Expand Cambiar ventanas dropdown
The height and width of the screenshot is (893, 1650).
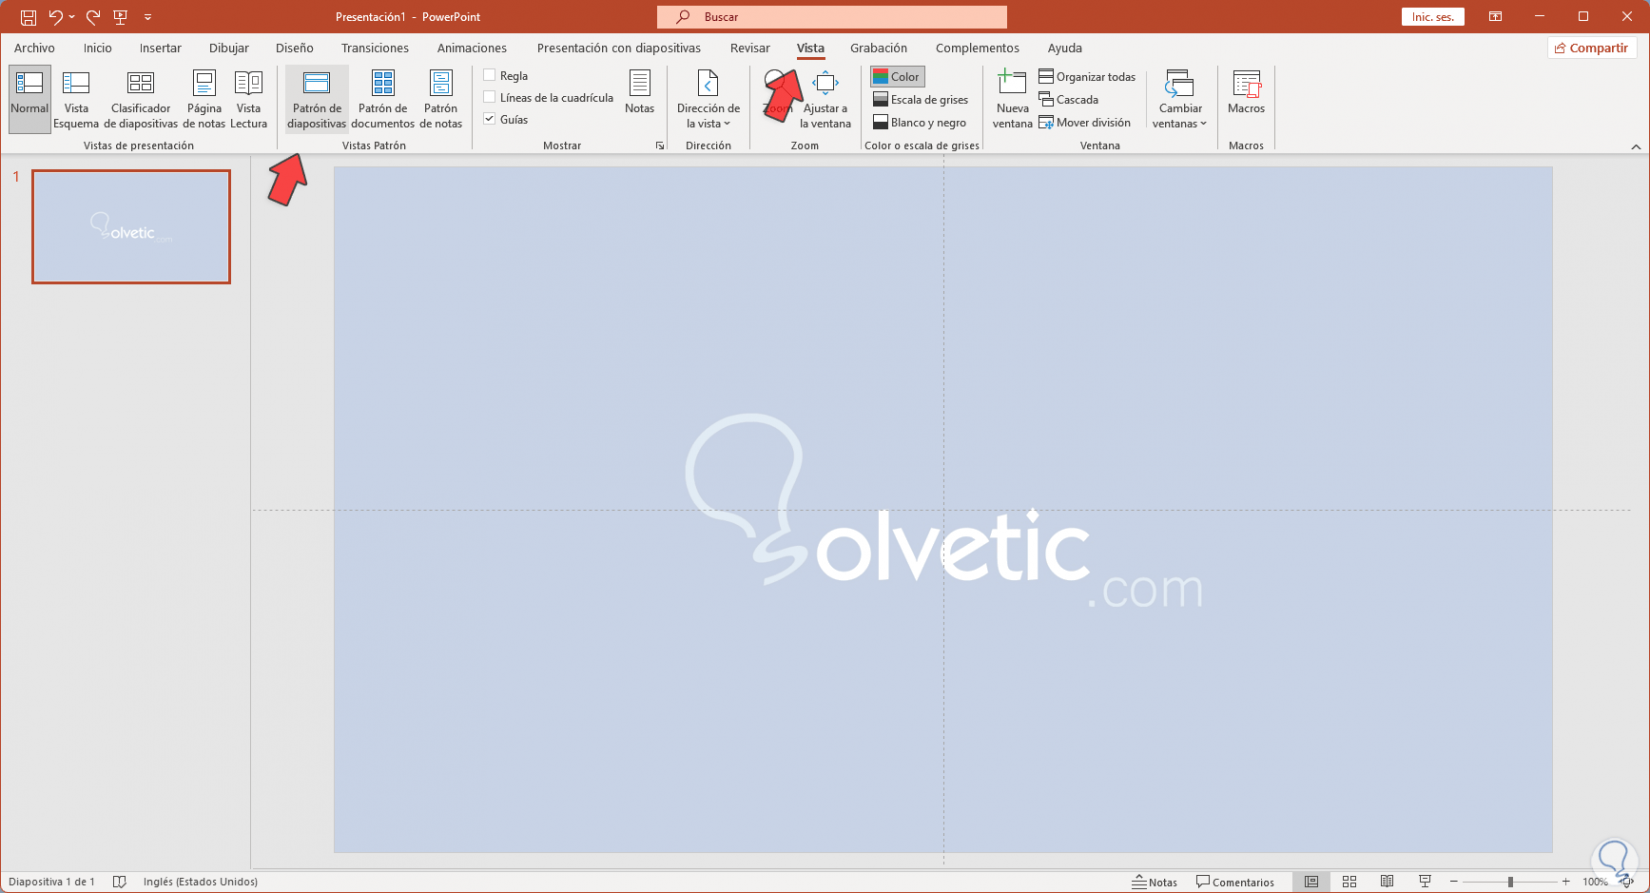pyautogui.click(x=1180, y=99)
